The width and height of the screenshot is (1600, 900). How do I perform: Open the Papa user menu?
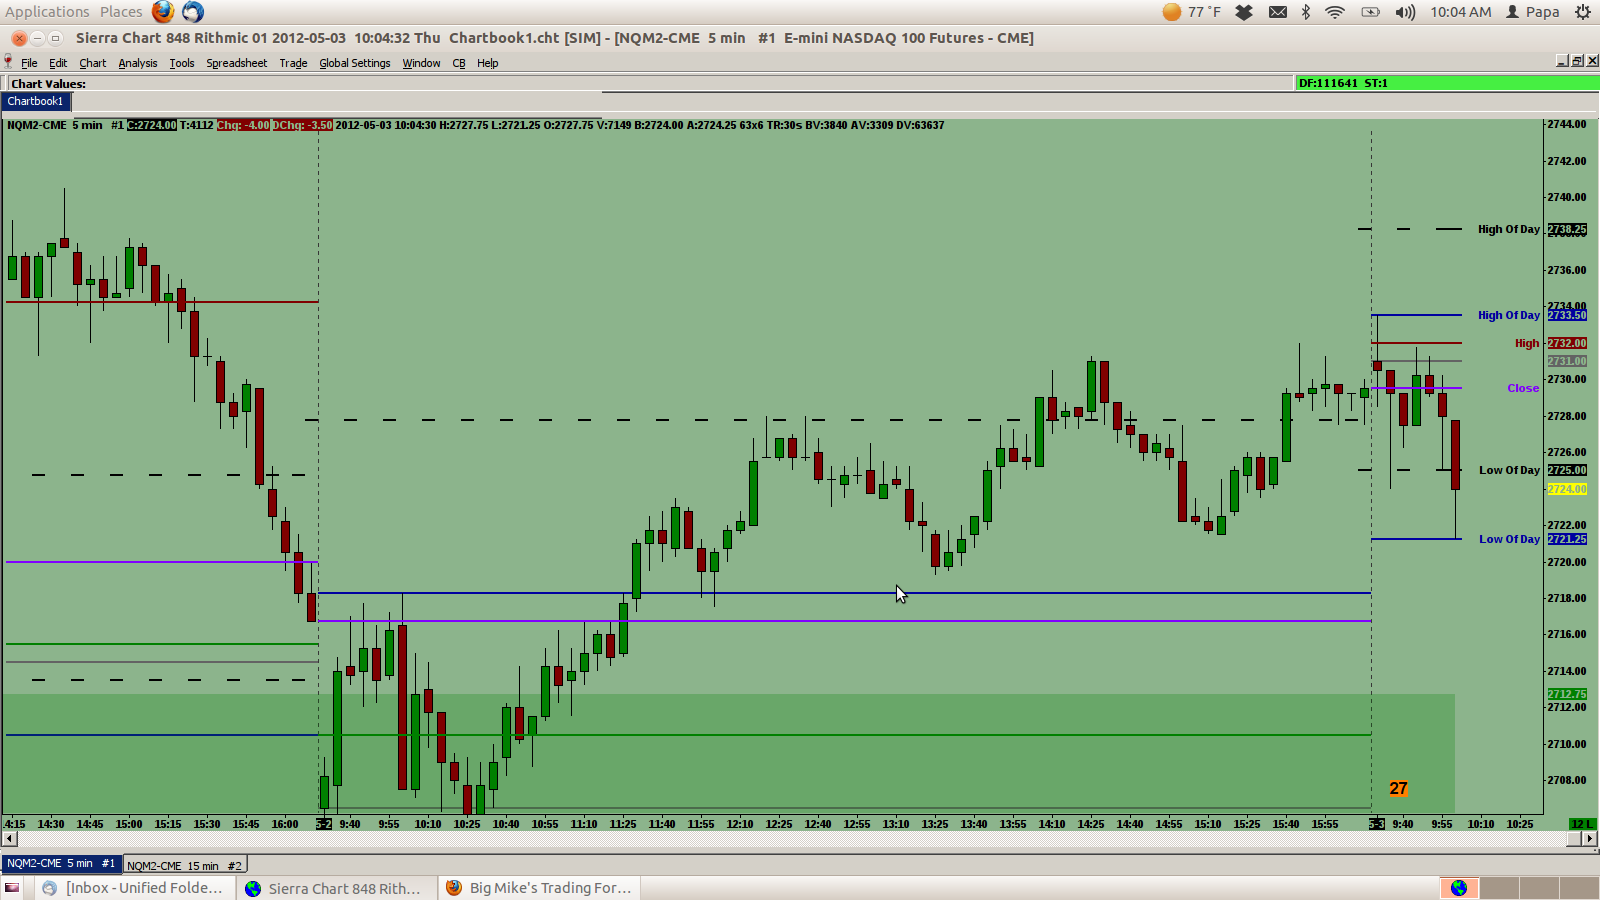tap(1533, 12)
